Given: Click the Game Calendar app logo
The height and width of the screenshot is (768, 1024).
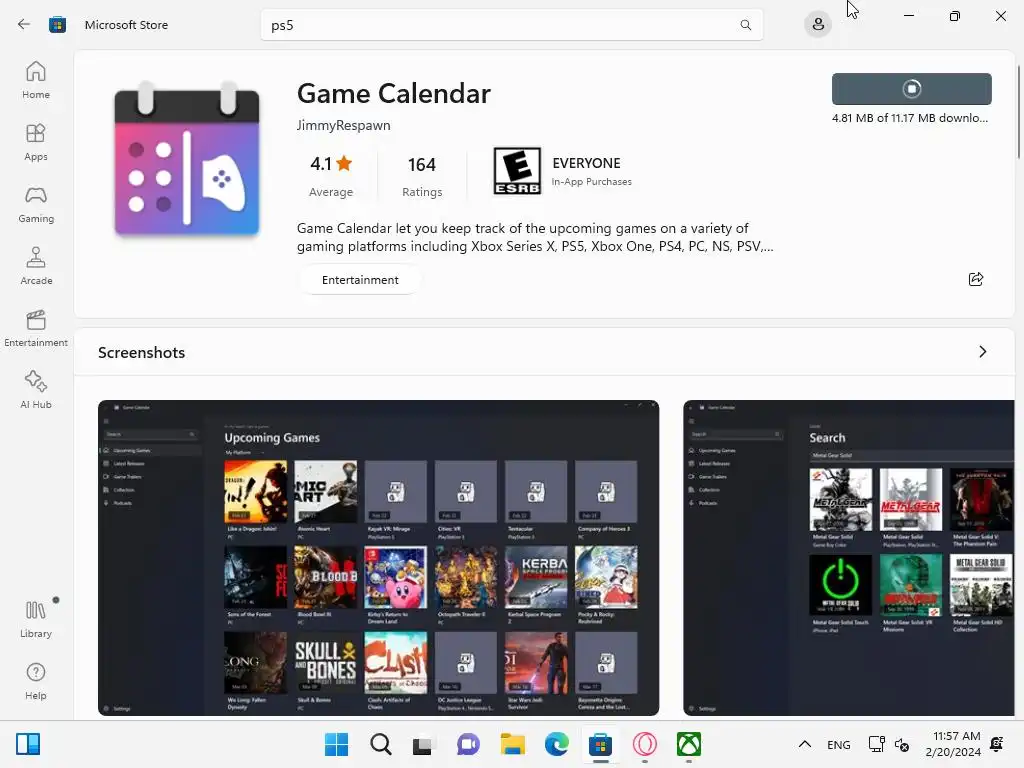Looking at the screenshot, I should tap(187, 159).
